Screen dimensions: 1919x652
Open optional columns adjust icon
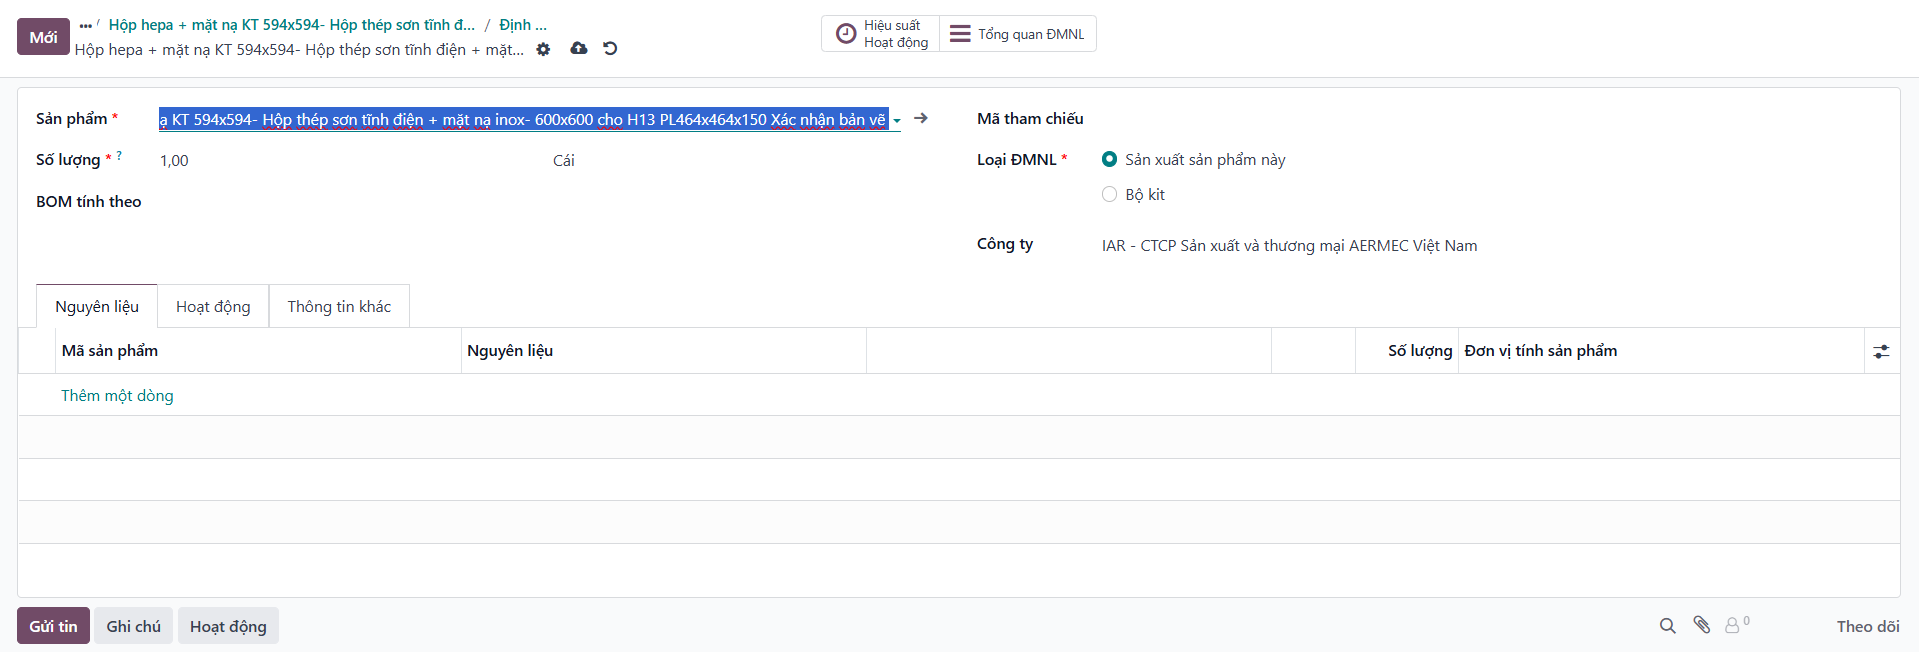[x=1881, y=351]
